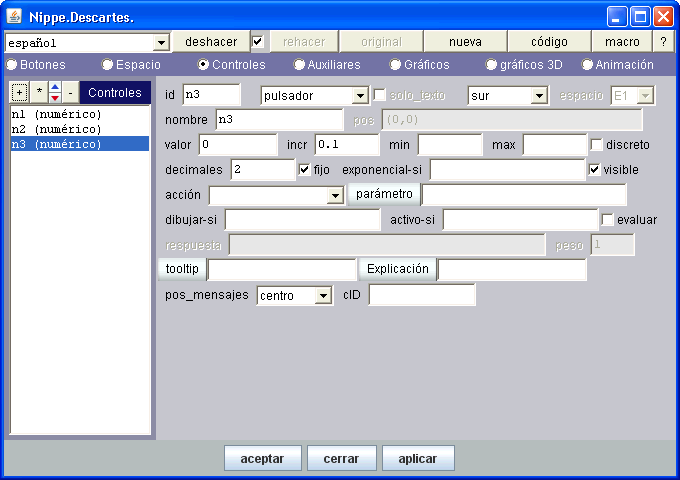Click the question mark help button
680x480 pixels.
663,42
